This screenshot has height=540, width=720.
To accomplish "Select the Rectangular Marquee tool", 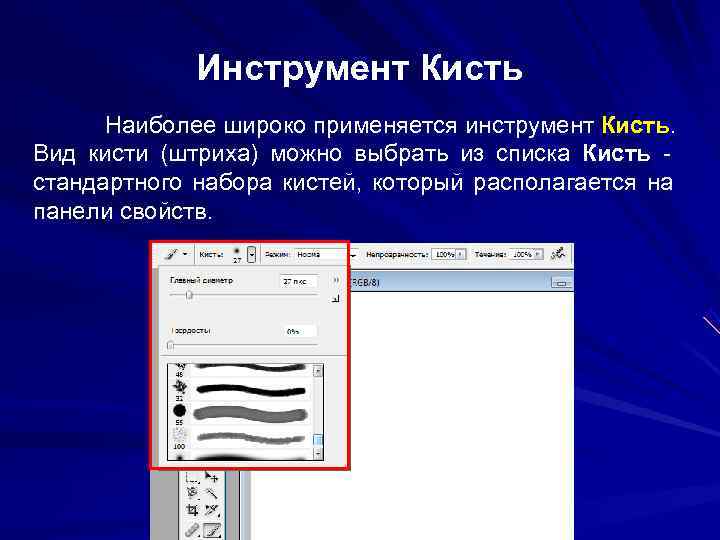I will click(x=193, y=479).
